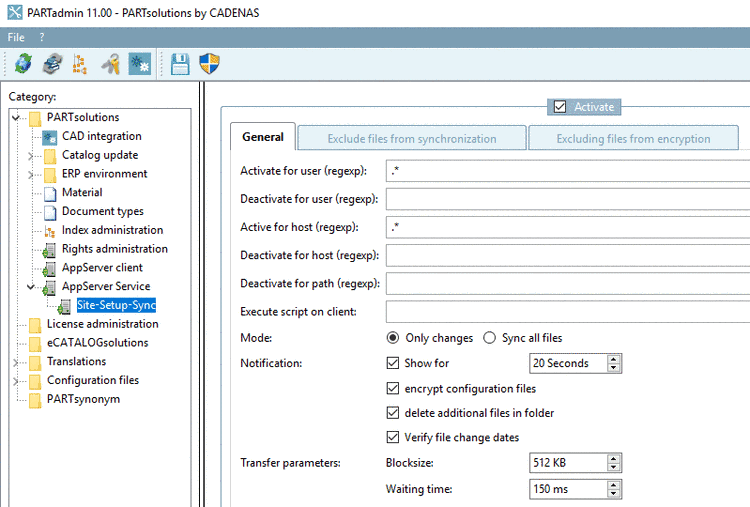The image size is (750, 507).
Task: Toggle encrypt configuration files checkbox
Action: [x=393, y=388]
